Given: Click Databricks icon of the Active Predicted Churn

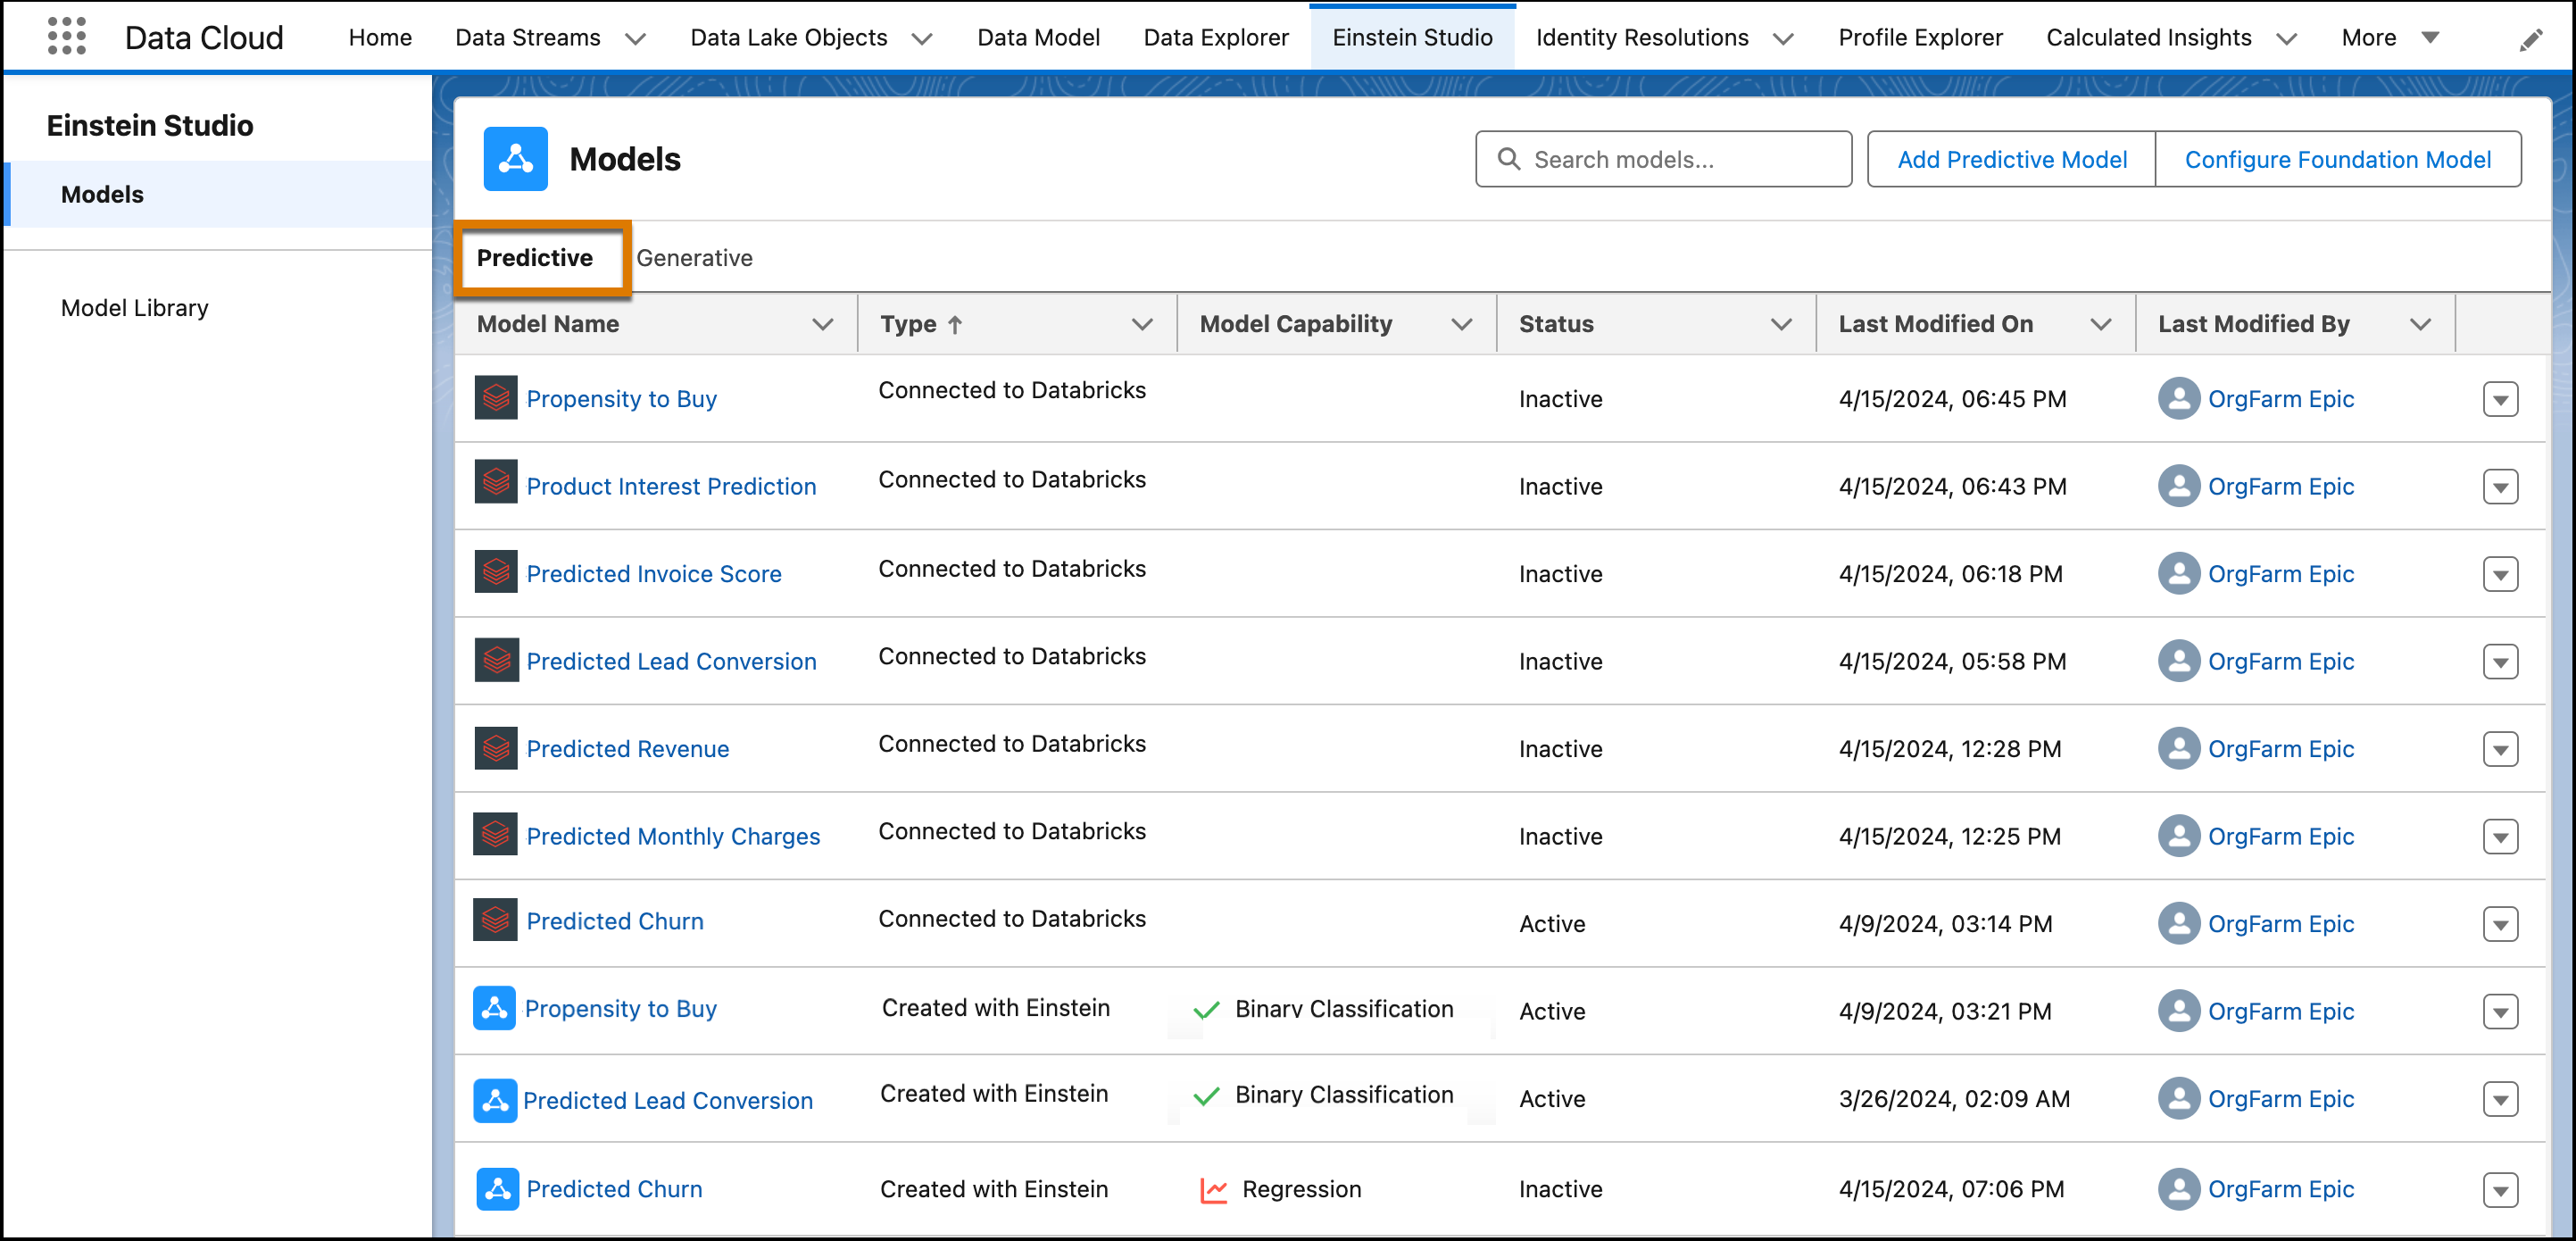Looking at the screenshot, I should point(496,919).
